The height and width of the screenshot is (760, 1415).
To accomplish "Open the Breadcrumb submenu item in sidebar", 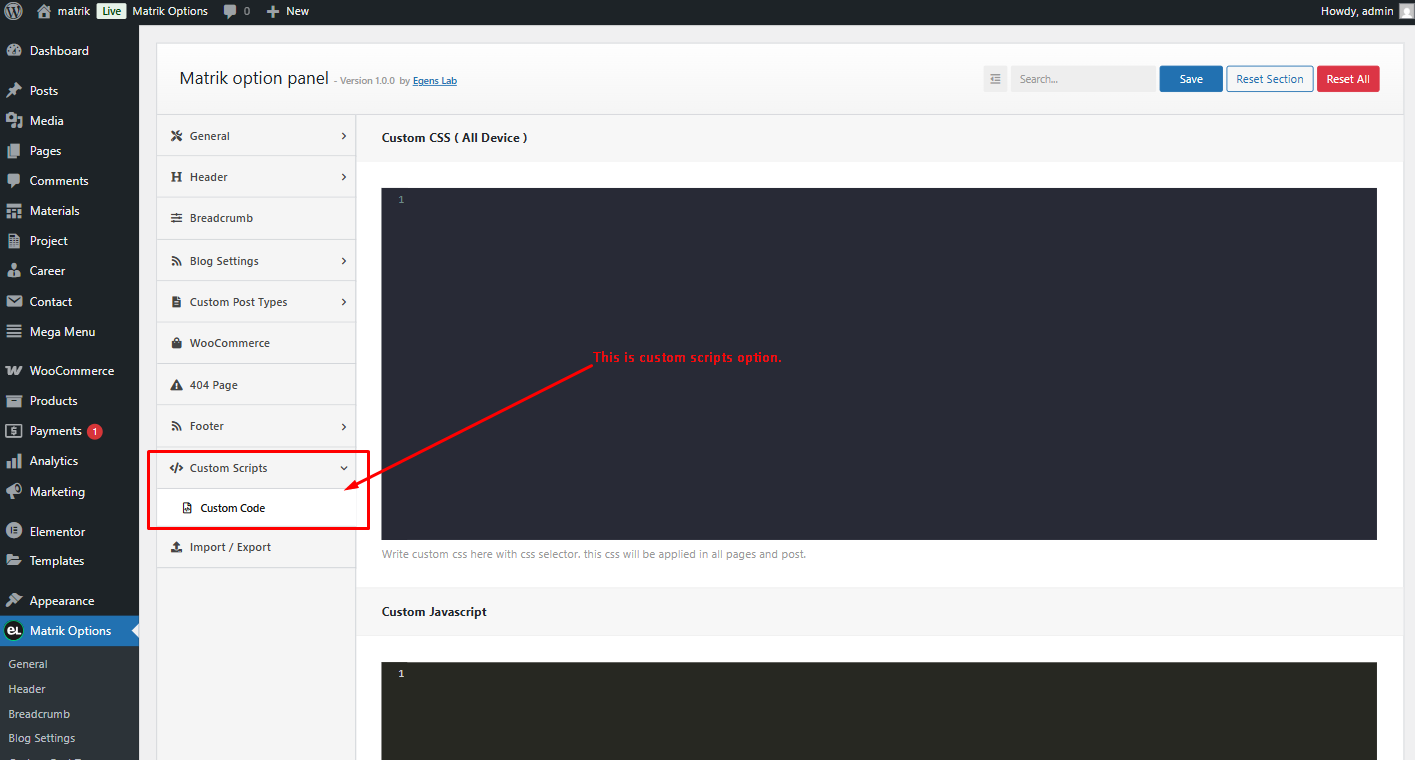I will tap(39, 714).
